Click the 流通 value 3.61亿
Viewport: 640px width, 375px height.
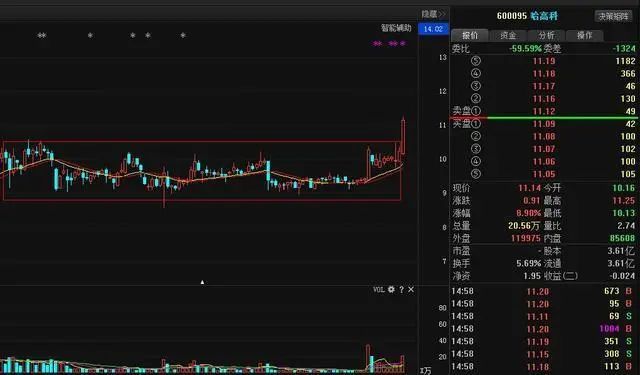click(621, 264)
